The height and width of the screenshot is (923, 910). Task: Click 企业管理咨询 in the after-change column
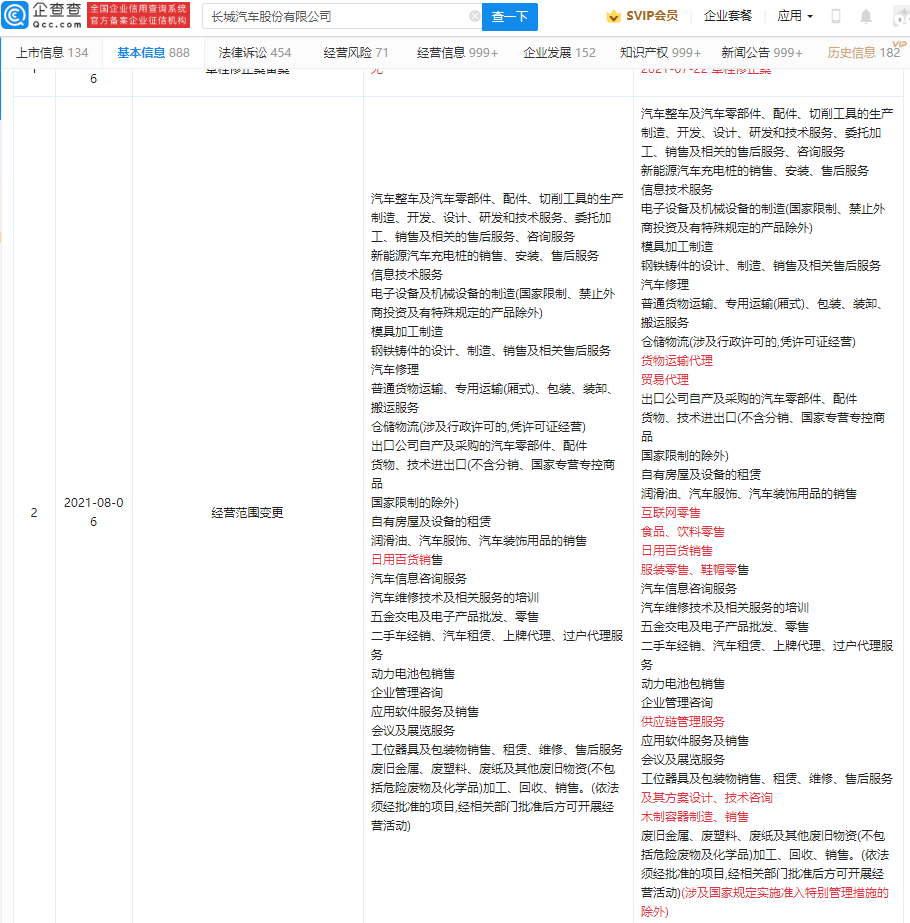click(676, 702)
